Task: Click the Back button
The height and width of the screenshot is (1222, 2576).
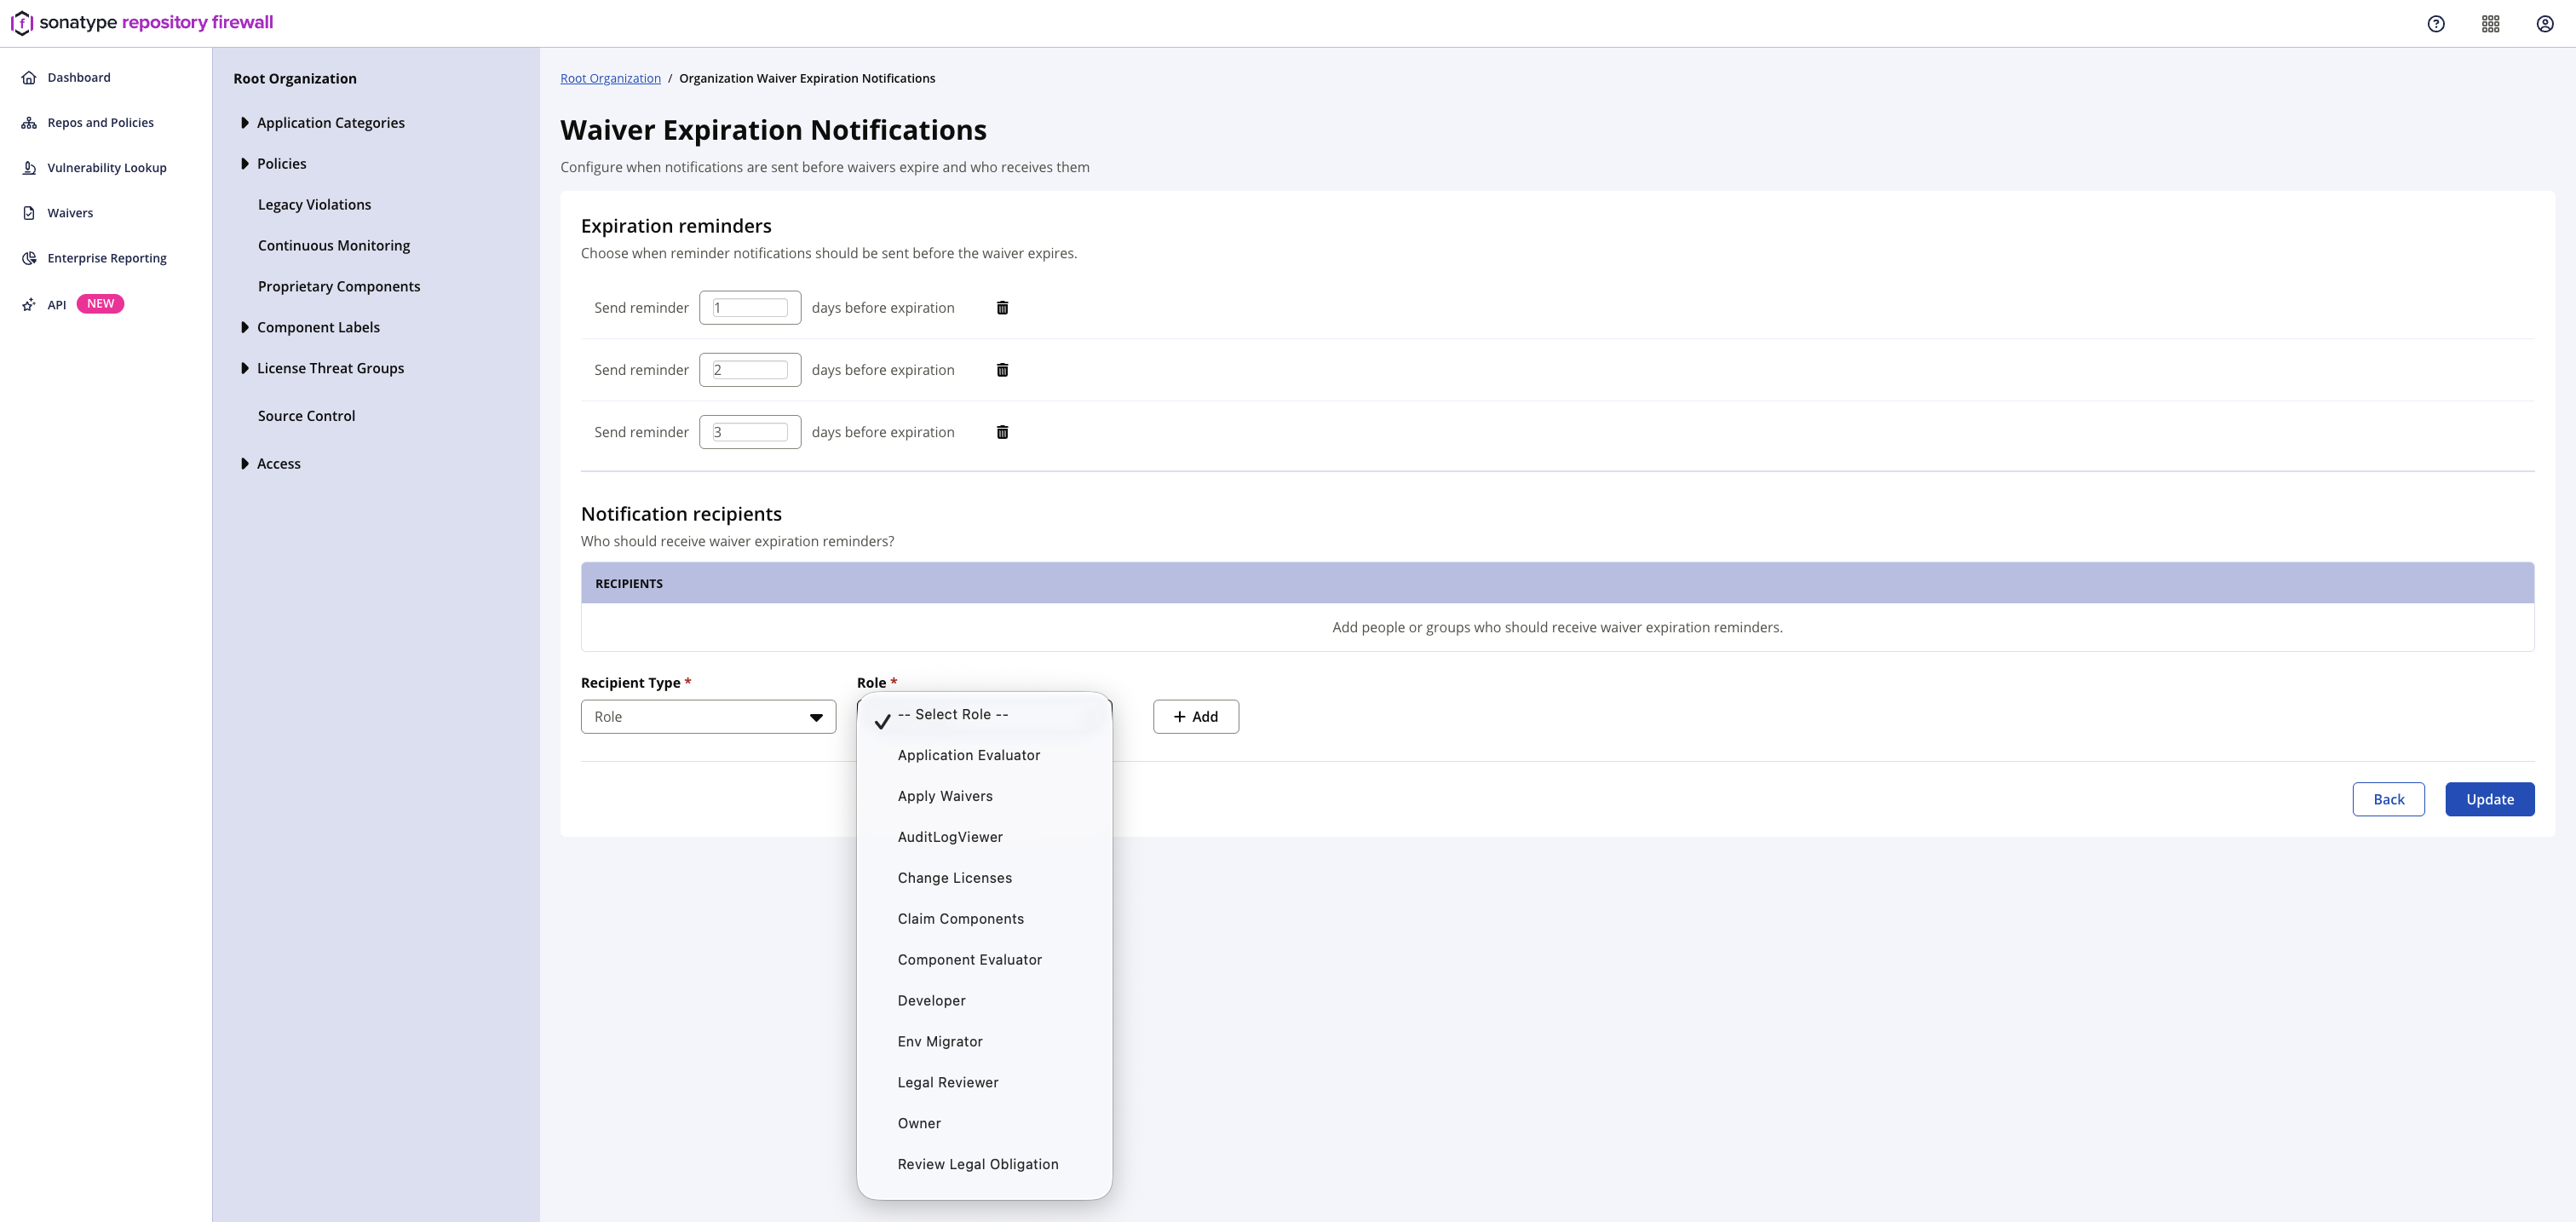Action: click(2388, 800)
